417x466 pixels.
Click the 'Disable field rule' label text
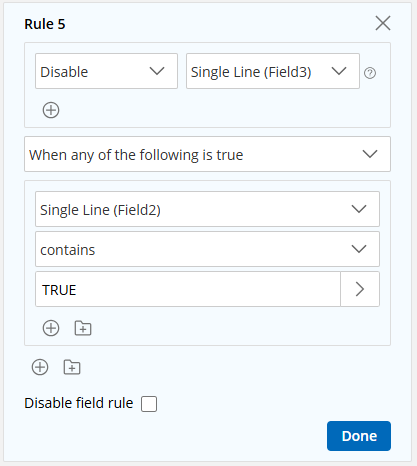[79, 403]
